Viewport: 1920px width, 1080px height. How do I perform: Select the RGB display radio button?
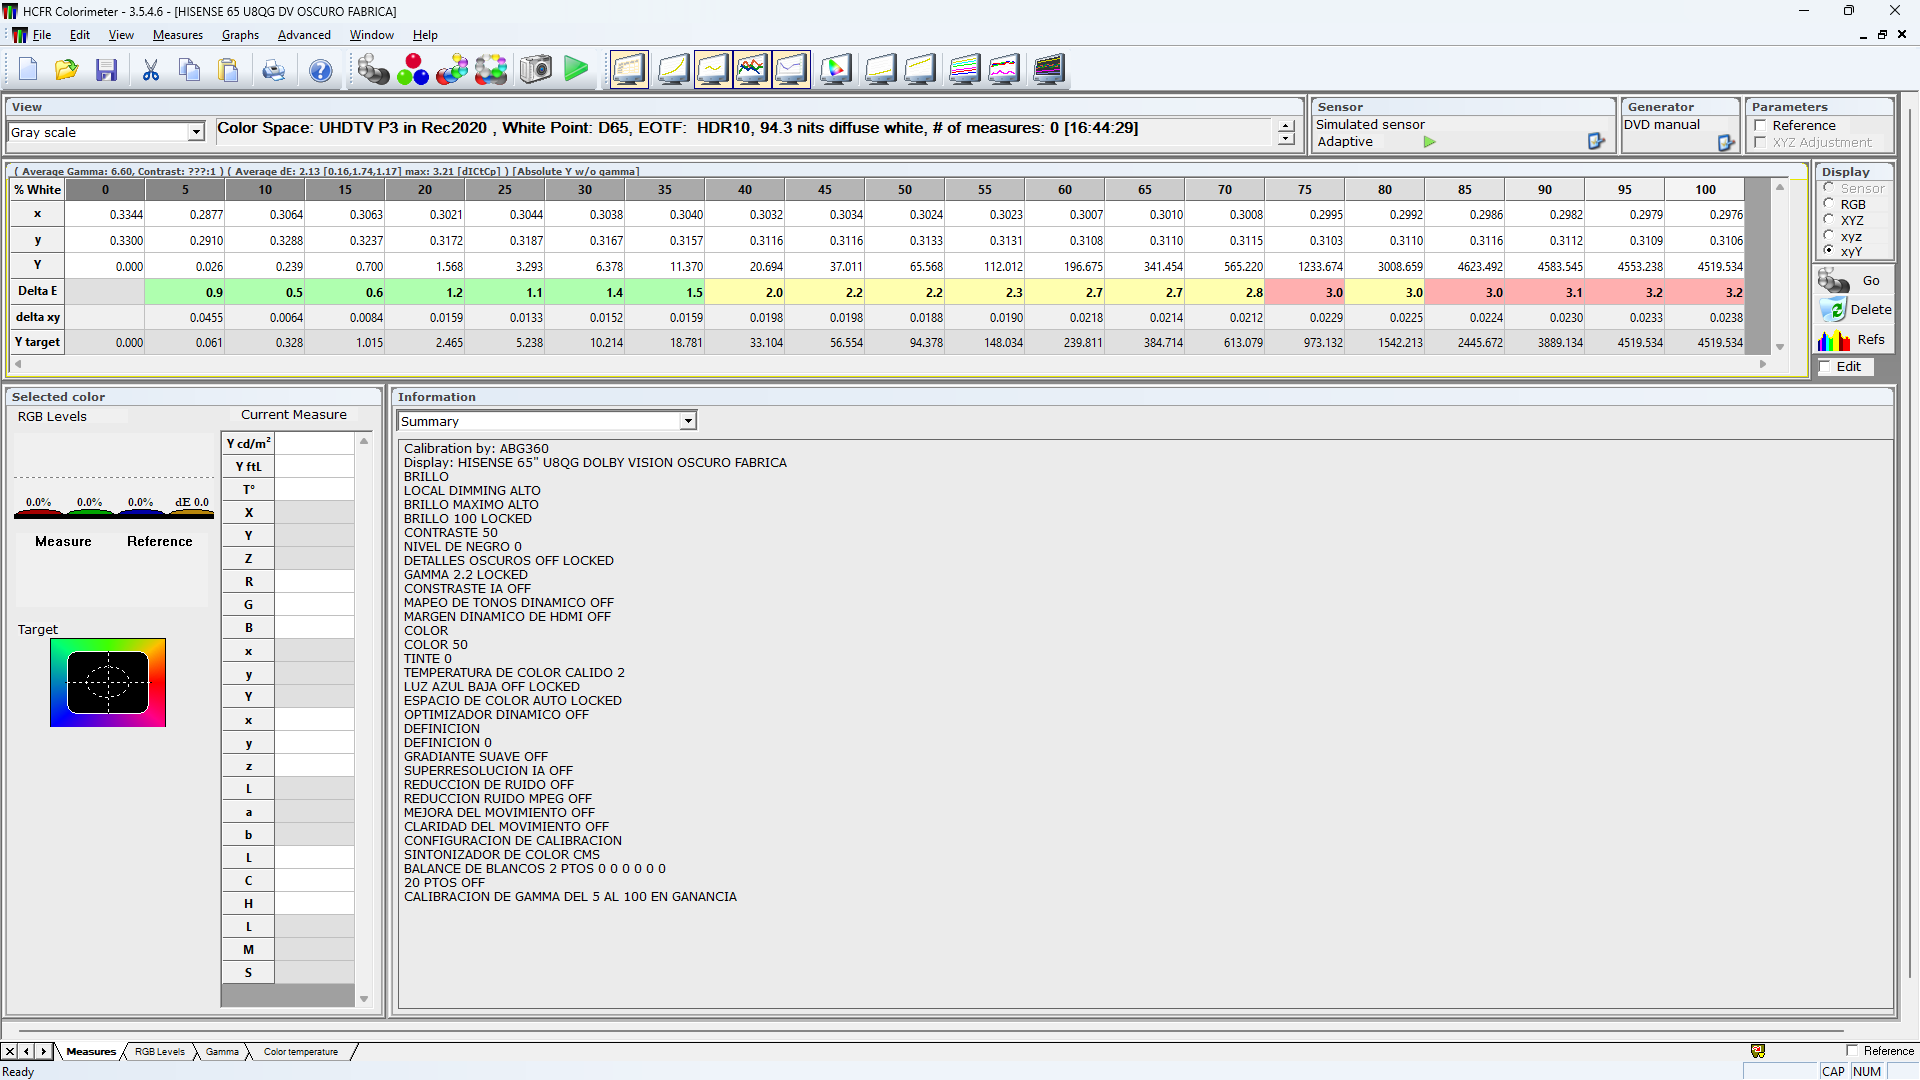[x=1828, y=203]
